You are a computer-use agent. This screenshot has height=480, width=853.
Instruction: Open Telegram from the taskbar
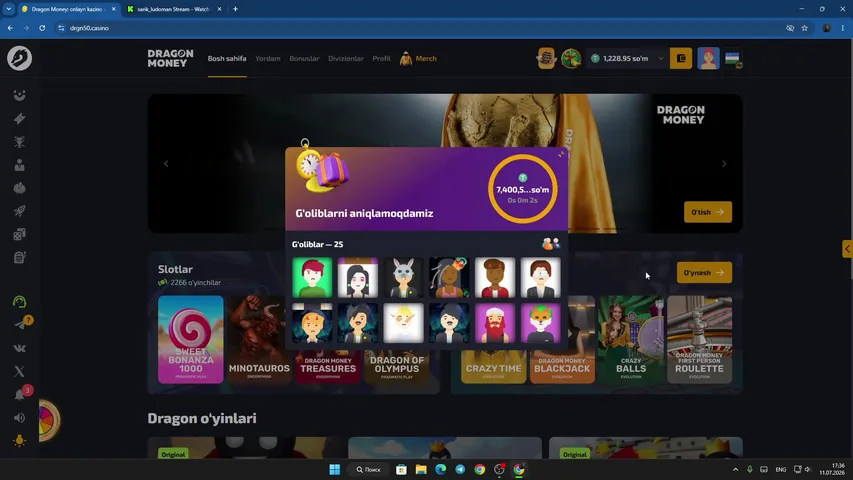(x=460, y=469)
